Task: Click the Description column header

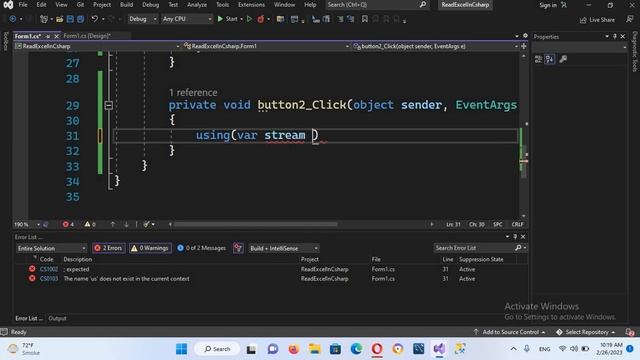Action: click(78, 260)
